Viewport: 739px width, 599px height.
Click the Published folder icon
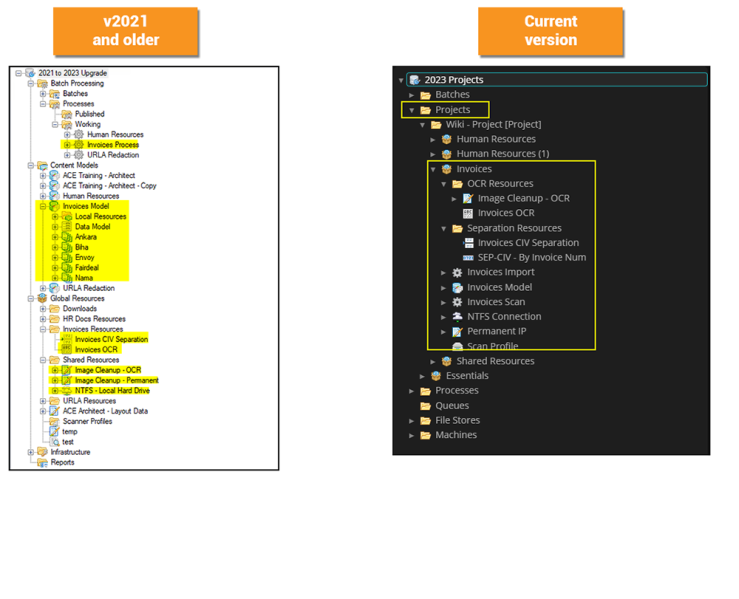(x=66, y=114)
